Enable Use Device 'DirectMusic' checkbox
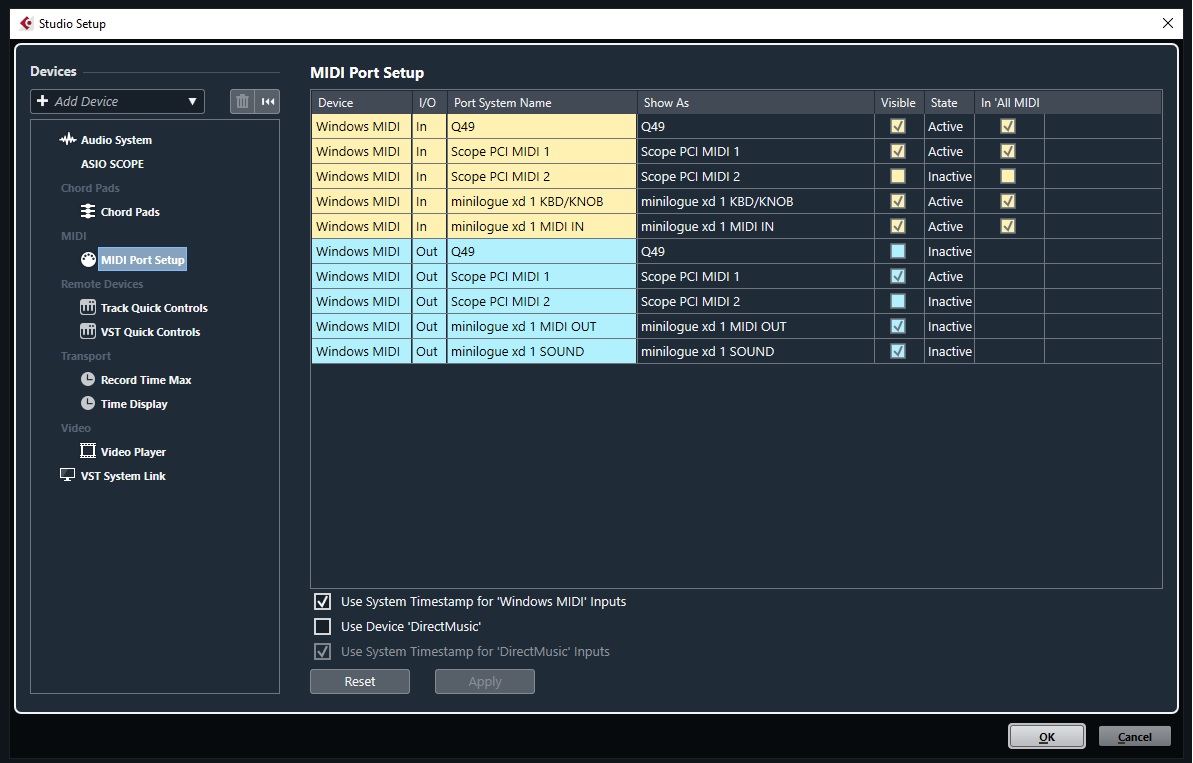Viewport: 1193px width, 763px height. point(323,627)
